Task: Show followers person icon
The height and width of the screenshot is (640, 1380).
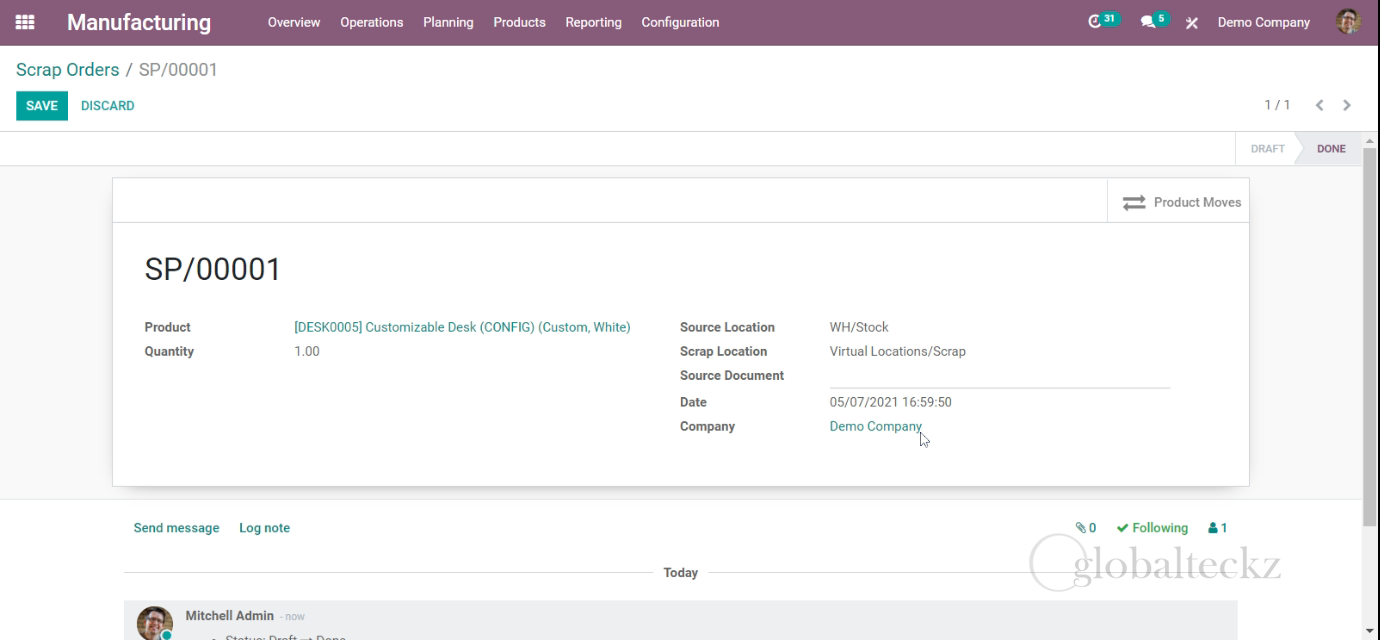Action: pyautogui.click(x=1213, y=528)
